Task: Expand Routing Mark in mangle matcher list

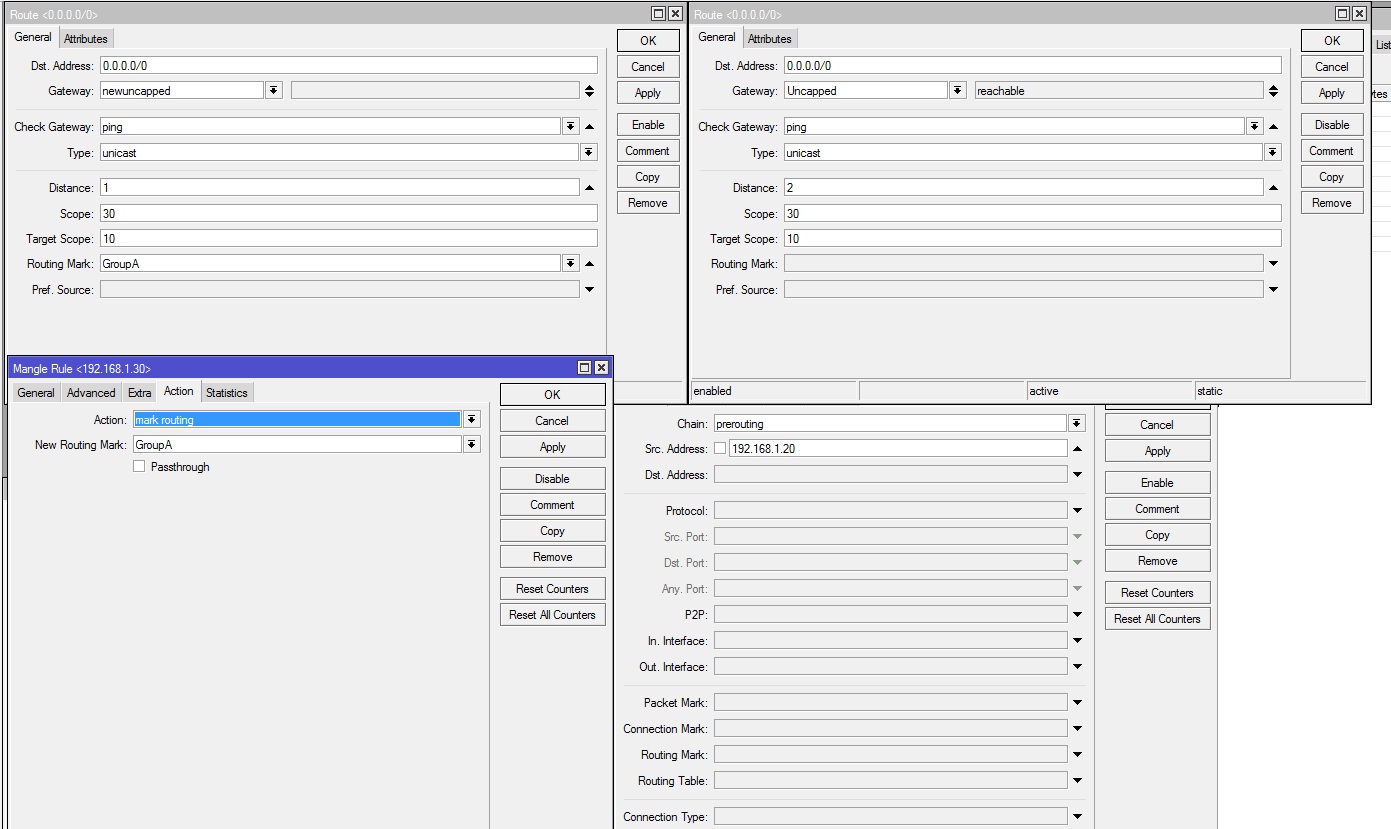Action: 1077,755
